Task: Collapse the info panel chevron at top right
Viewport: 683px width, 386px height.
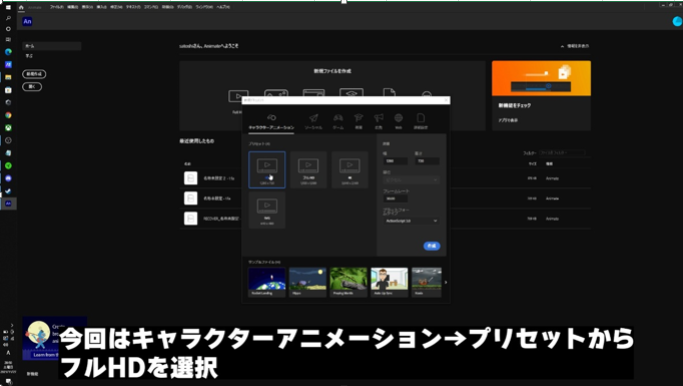Action: [x=562, y=46]
